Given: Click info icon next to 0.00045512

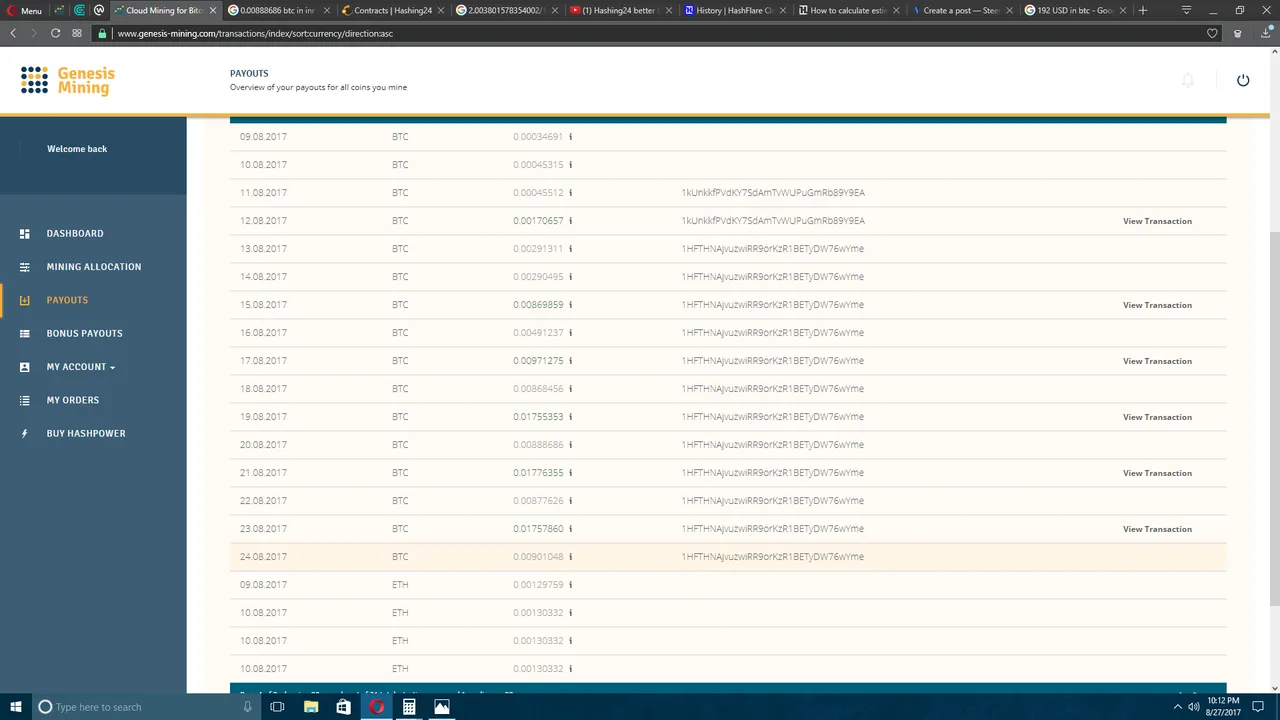Looking at the screenshot, I should pyautogui.click(x=571, y=193).
